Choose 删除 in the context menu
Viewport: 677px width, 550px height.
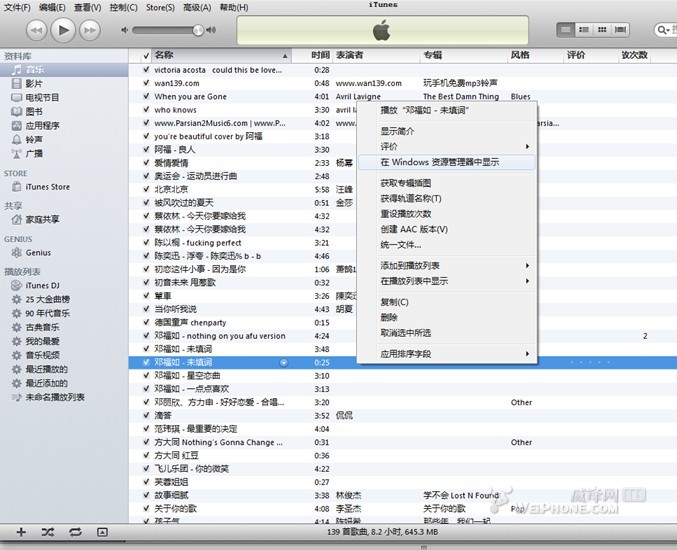[447, 317]
